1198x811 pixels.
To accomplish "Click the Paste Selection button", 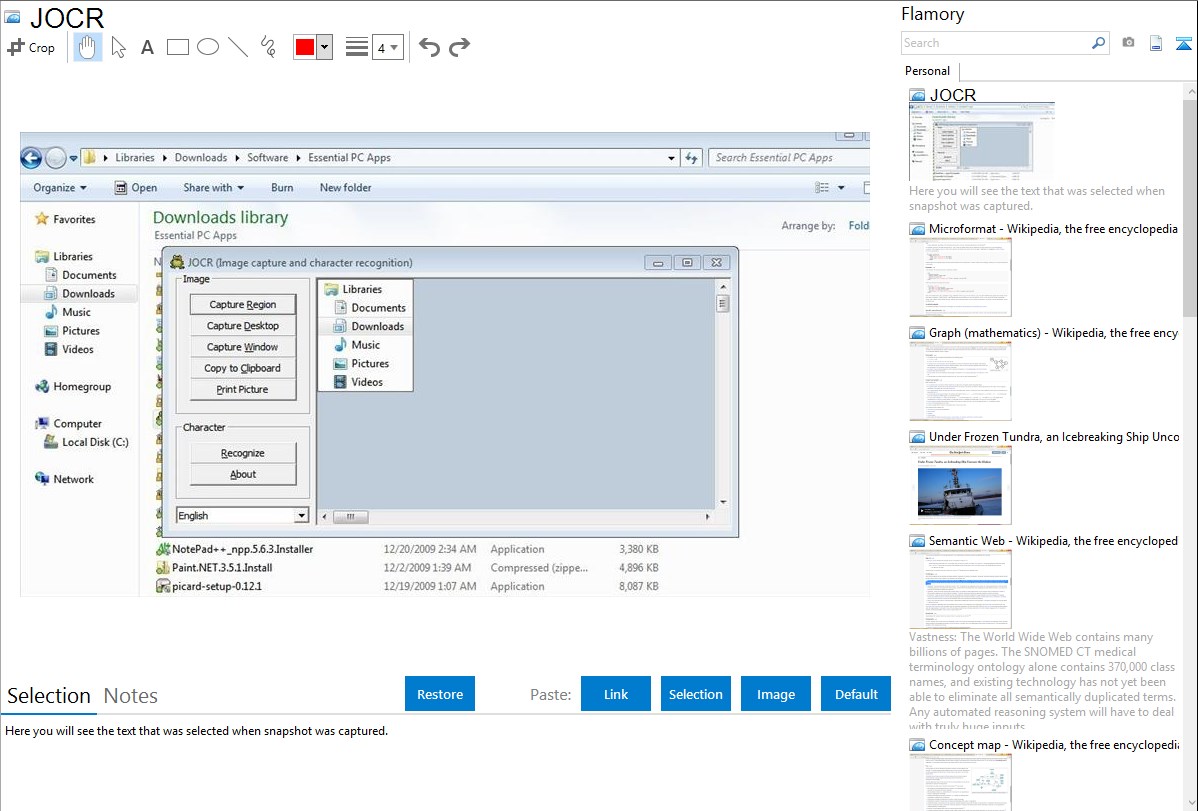I will tap(695, 694).
